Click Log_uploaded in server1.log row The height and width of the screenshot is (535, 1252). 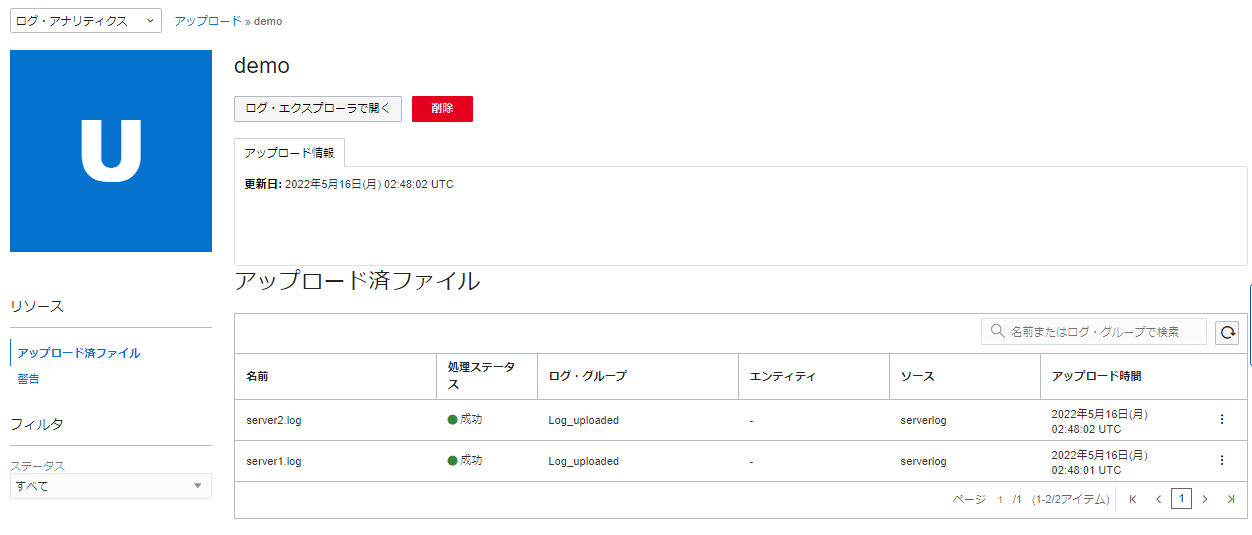tap(584, 461)
